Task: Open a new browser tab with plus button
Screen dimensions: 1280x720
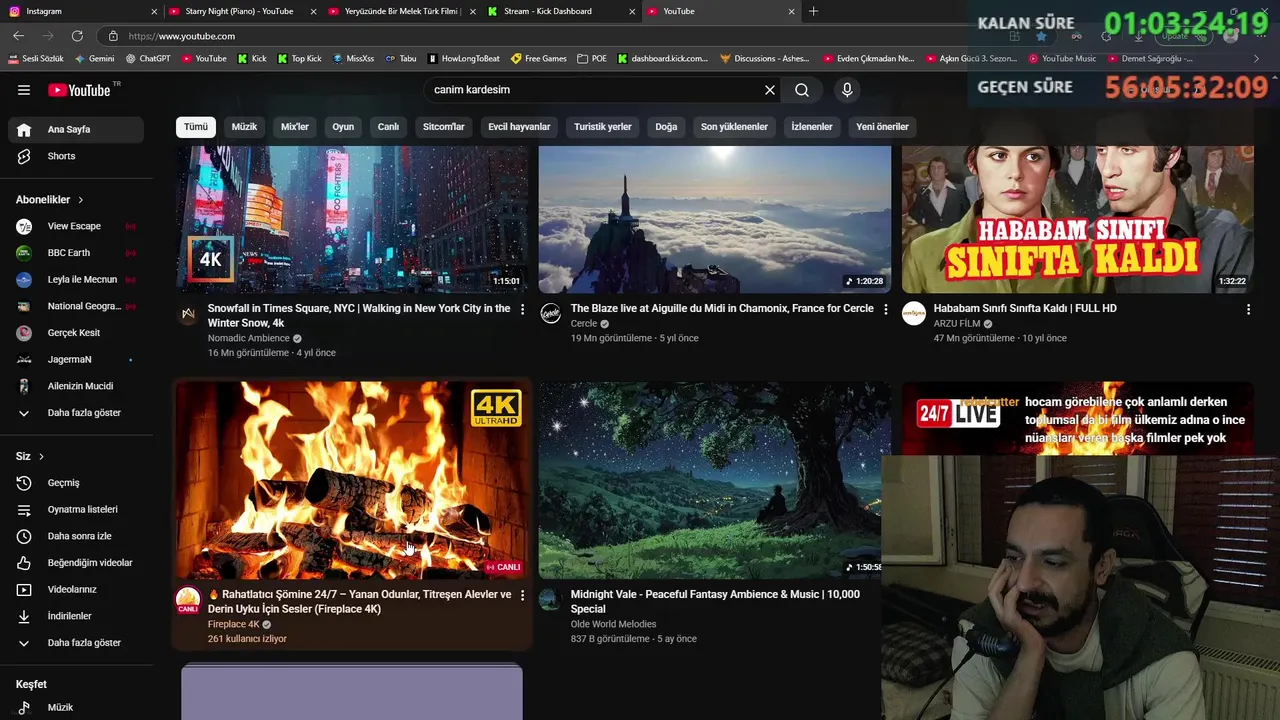Action: coord(813,11)
